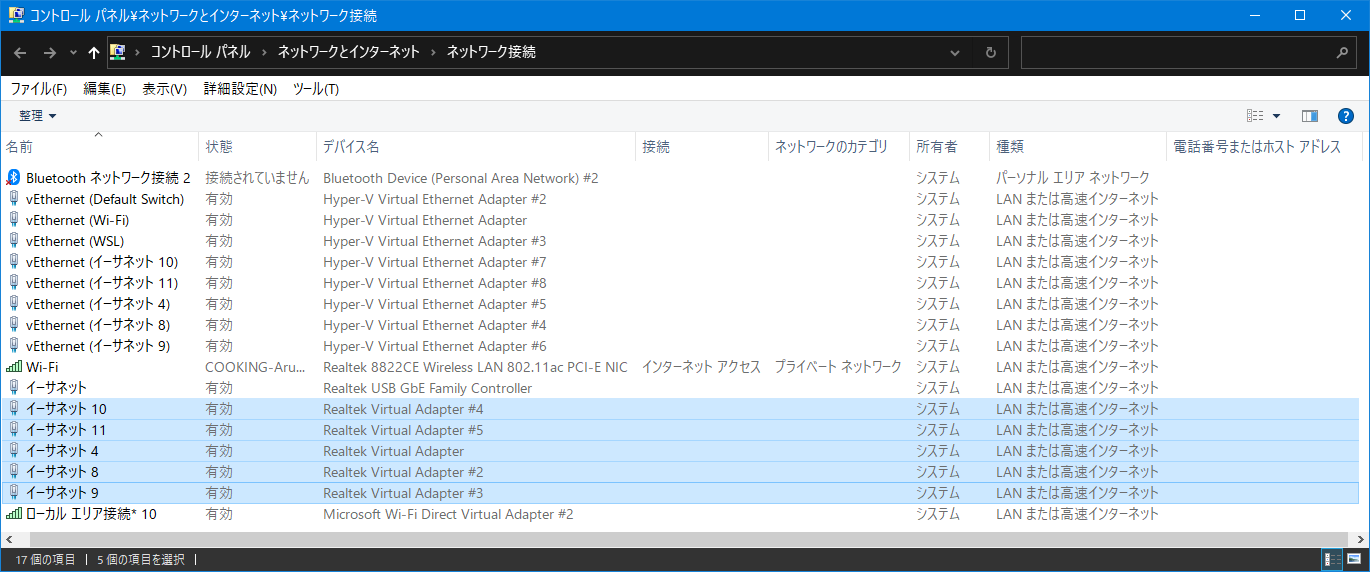Open the 詳細設定(N) menu

pyautogui.click(x=240, y=89)
